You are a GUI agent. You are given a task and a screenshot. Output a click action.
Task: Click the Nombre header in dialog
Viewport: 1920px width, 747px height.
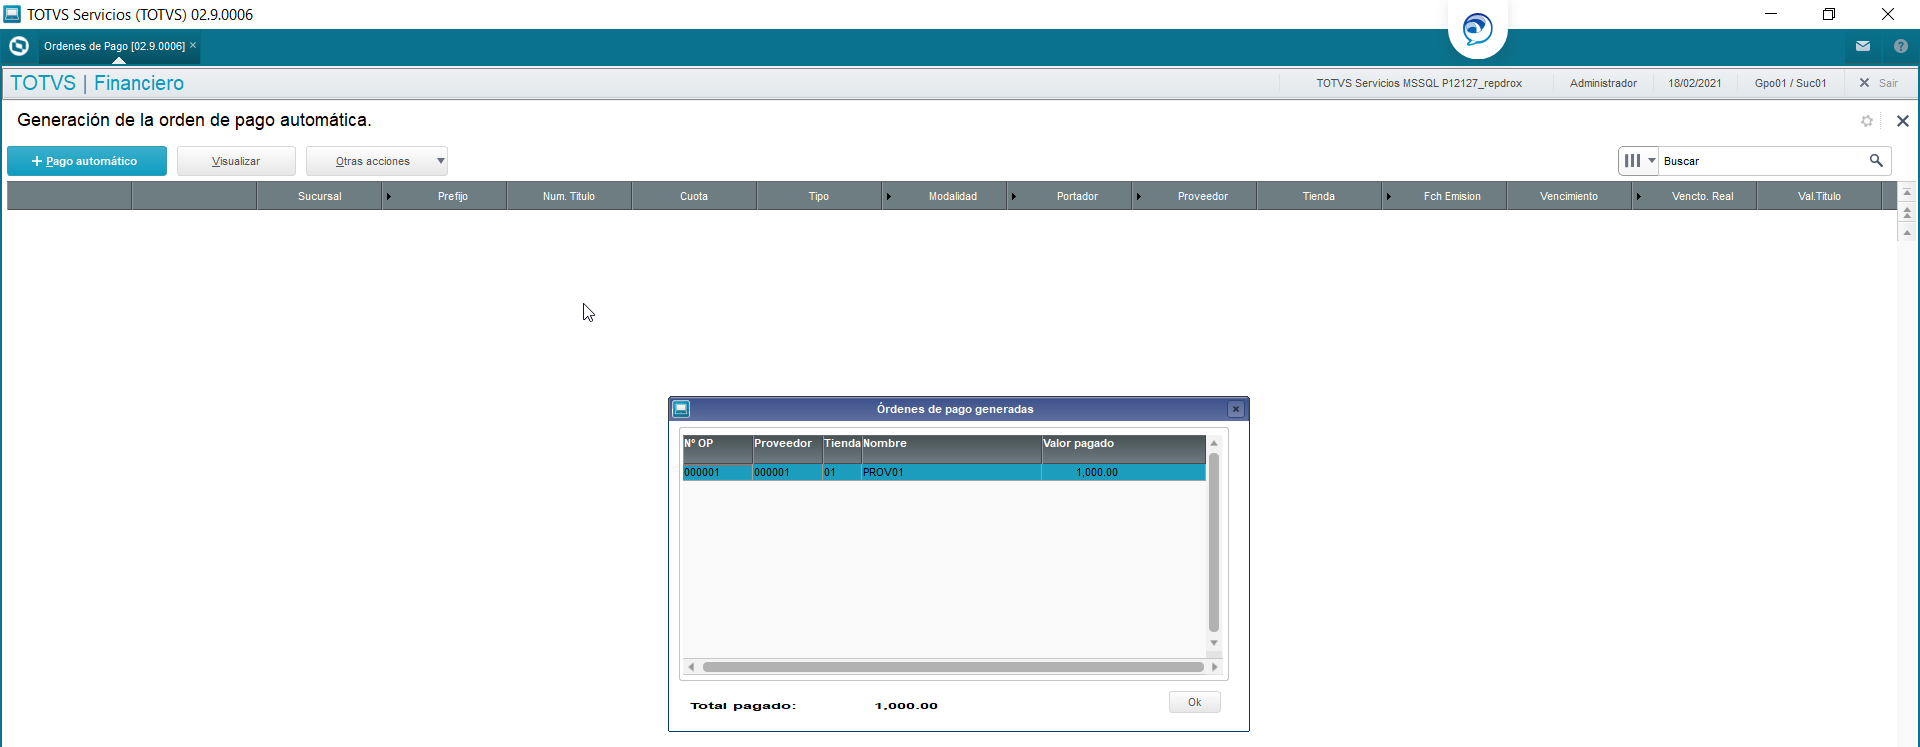click(x=951, y=449)
